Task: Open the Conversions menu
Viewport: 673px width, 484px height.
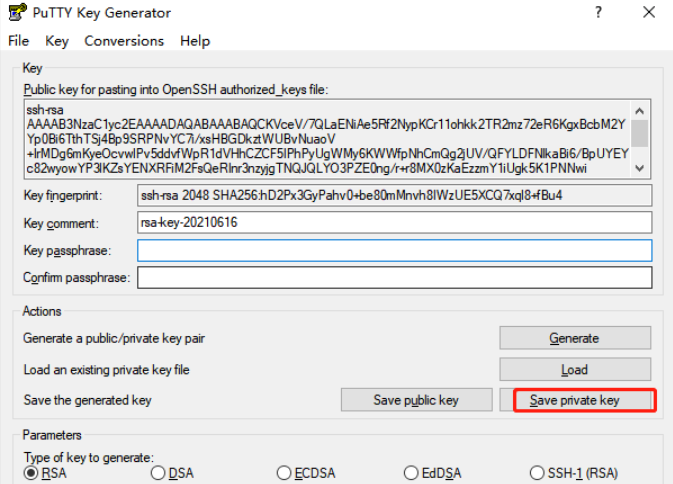Action: coord(124,41)
